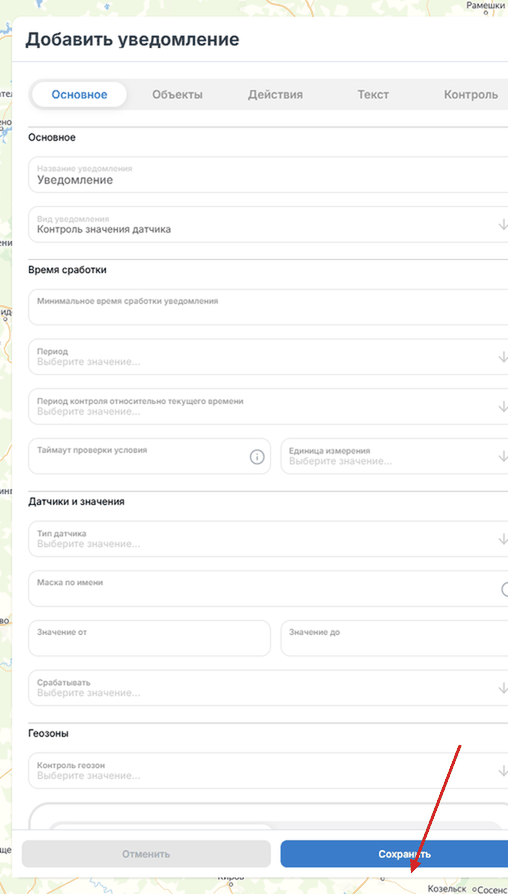Image resolution: width=508 pixels, height=894 pixels.
Task: Click arrow icon of Вид уведомления field
Action: [x=502, y=225]
